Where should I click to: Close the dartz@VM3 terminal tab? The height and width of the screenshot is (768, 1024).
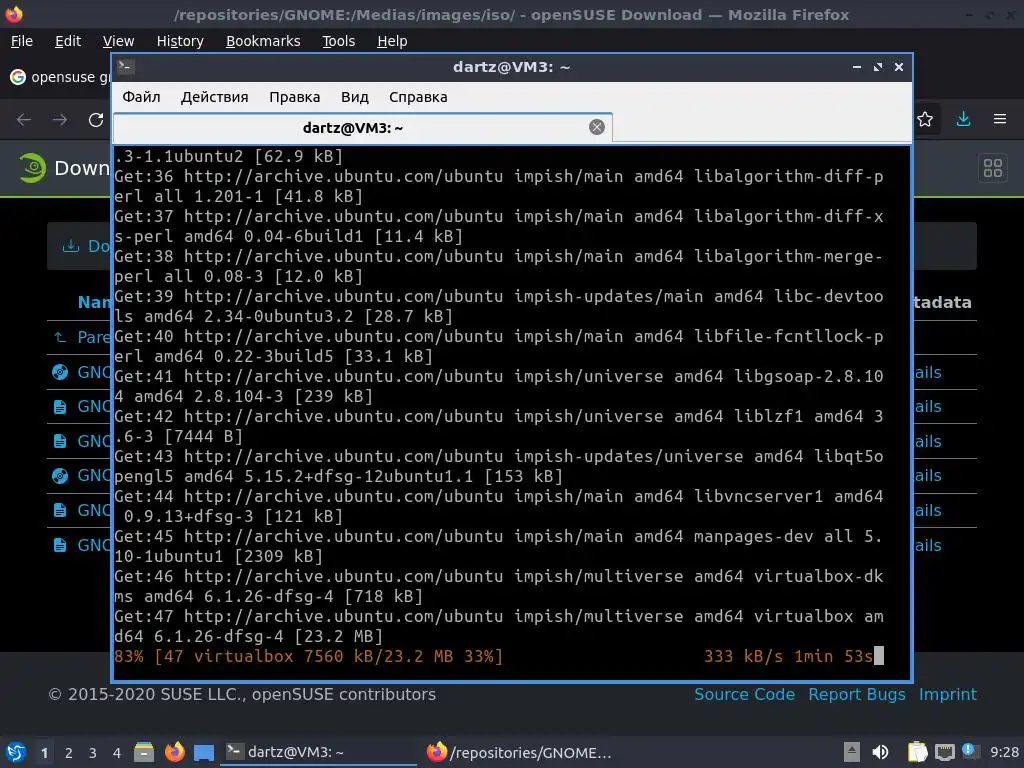pos(596,127)
